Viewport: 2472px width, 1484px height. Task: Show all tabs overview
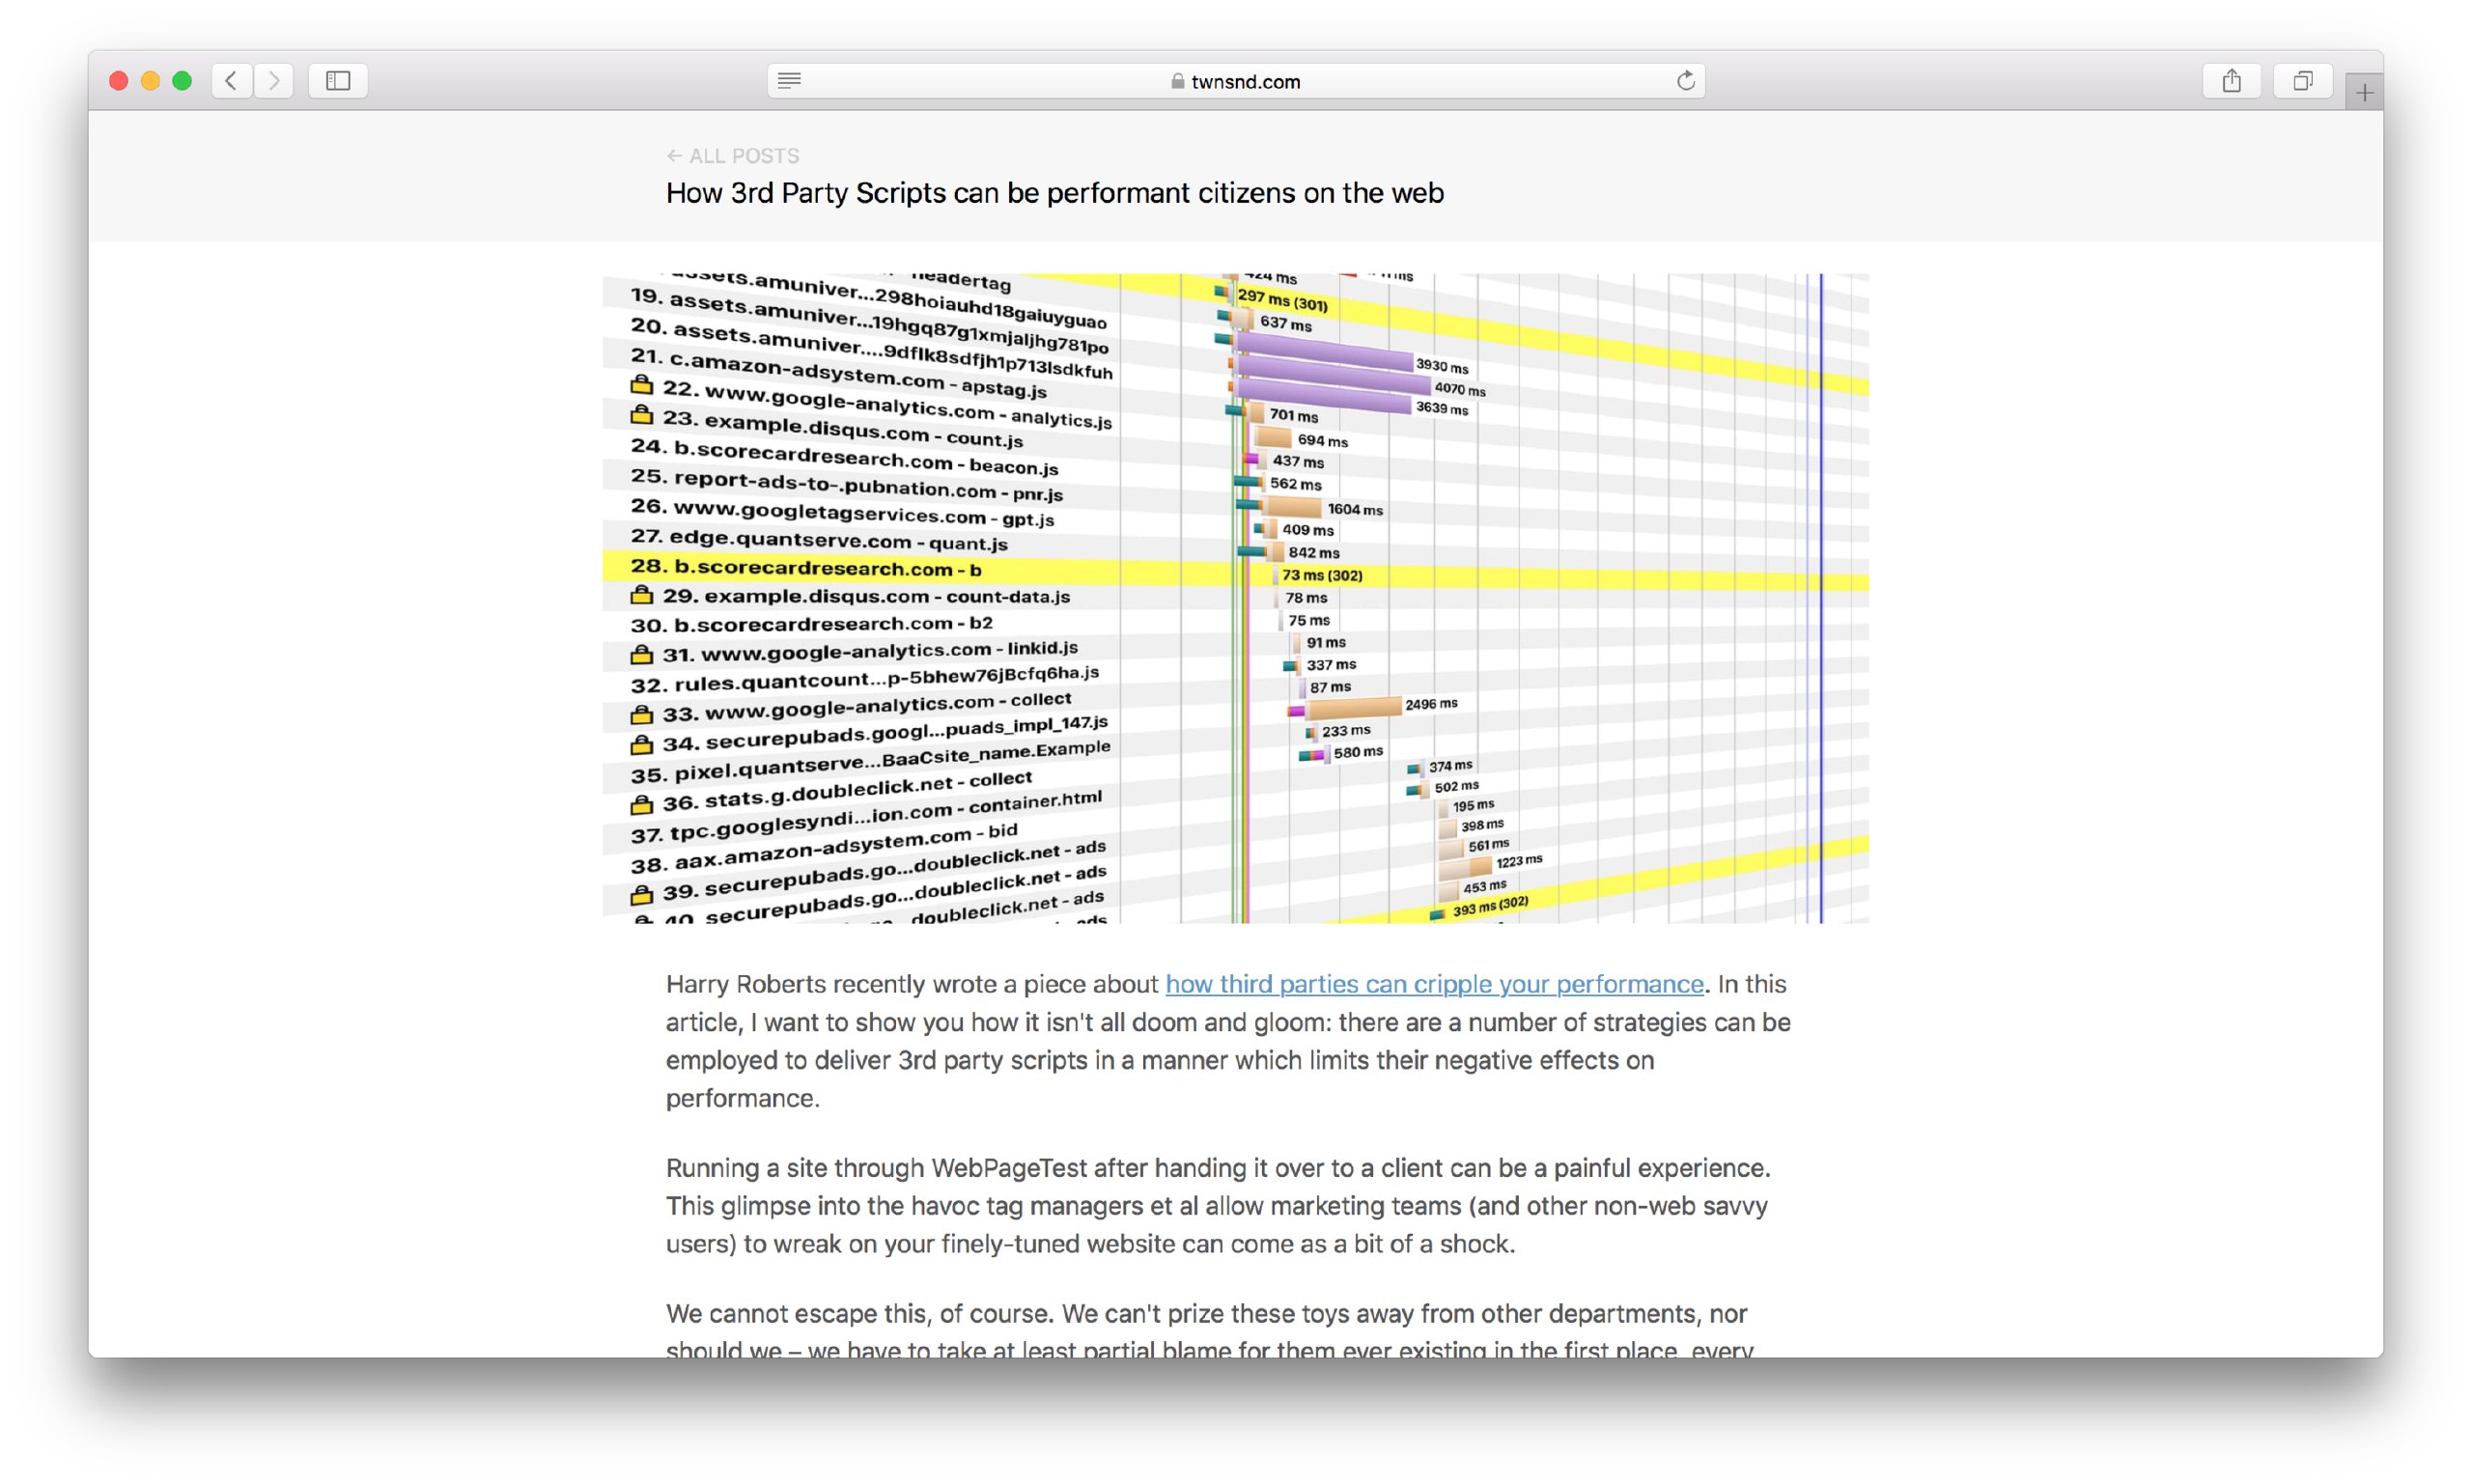point(2302,80)
